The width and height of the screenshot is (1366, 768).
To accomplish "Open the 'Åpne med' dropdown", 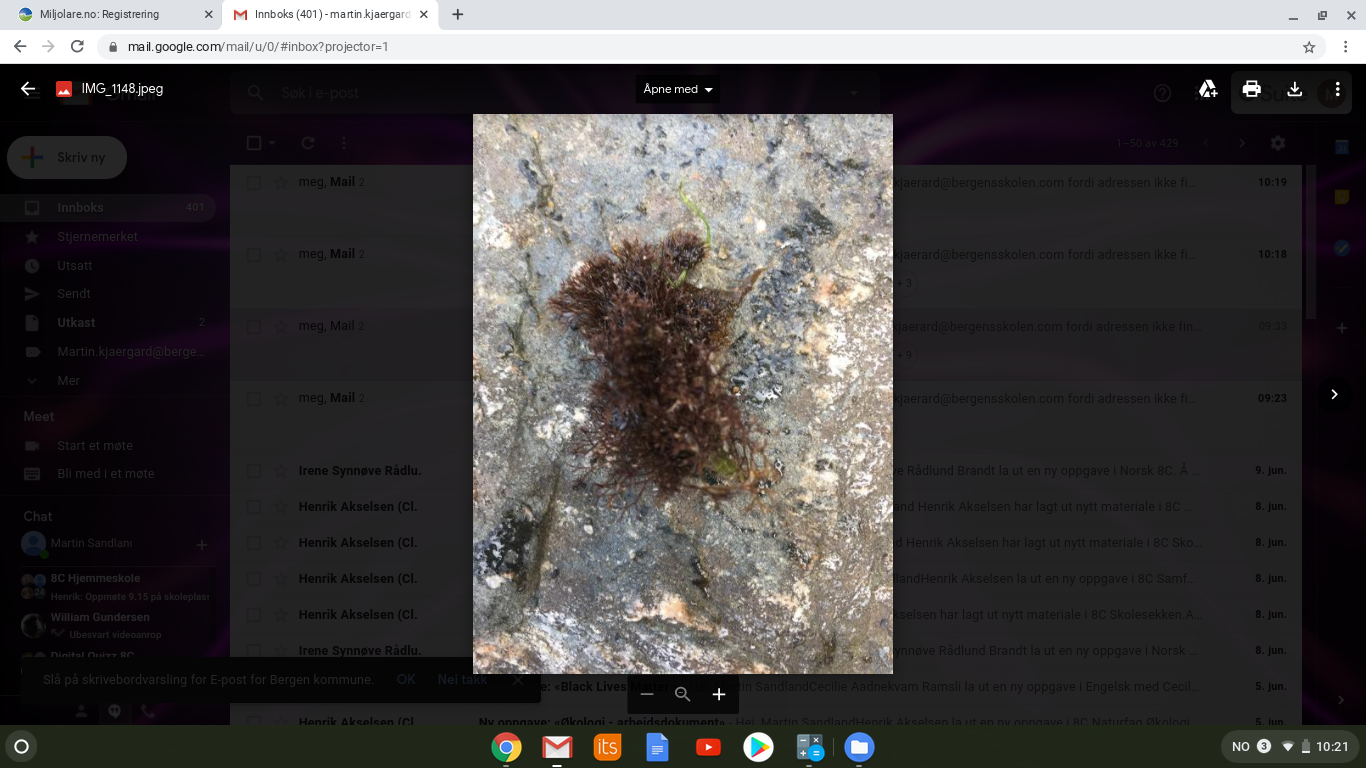I will (x=678, y=89).
